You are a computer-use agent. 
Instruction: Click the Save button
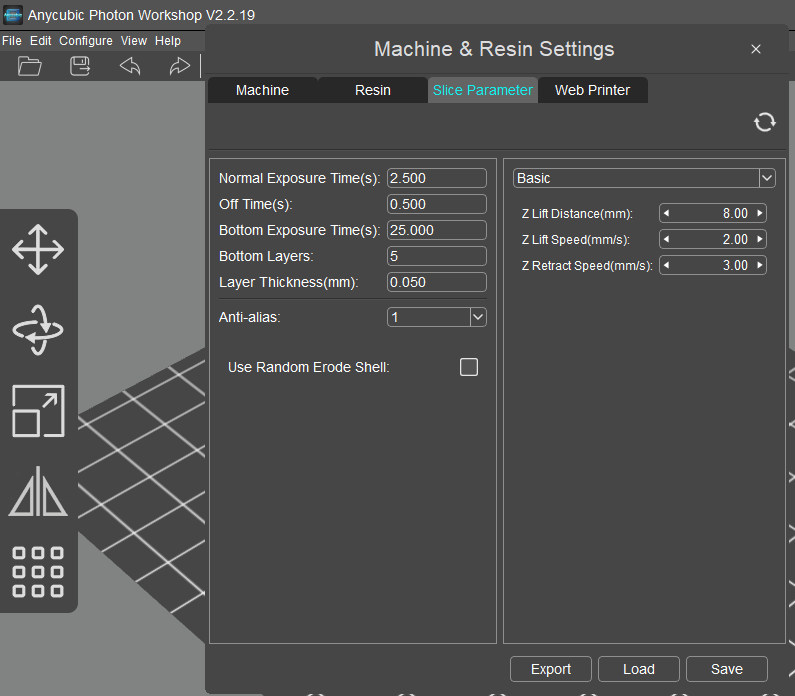coord(727,669)
